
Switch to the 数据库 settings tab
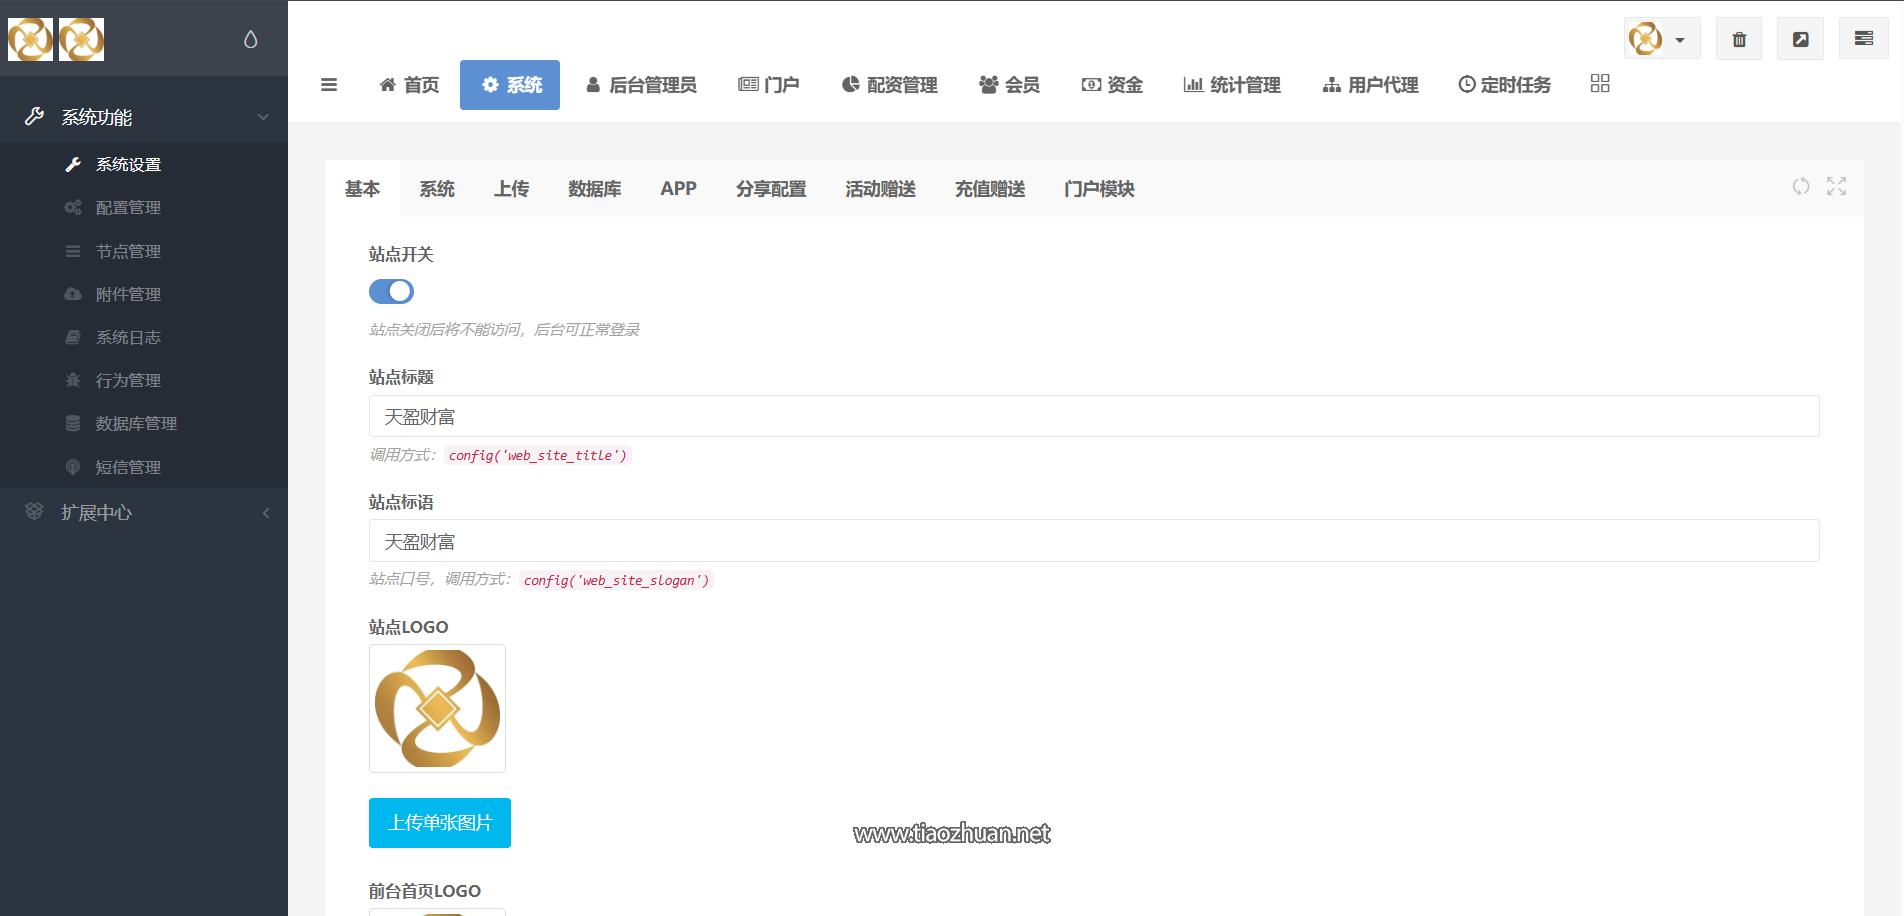pyautogui.click(x=594, y=189)
